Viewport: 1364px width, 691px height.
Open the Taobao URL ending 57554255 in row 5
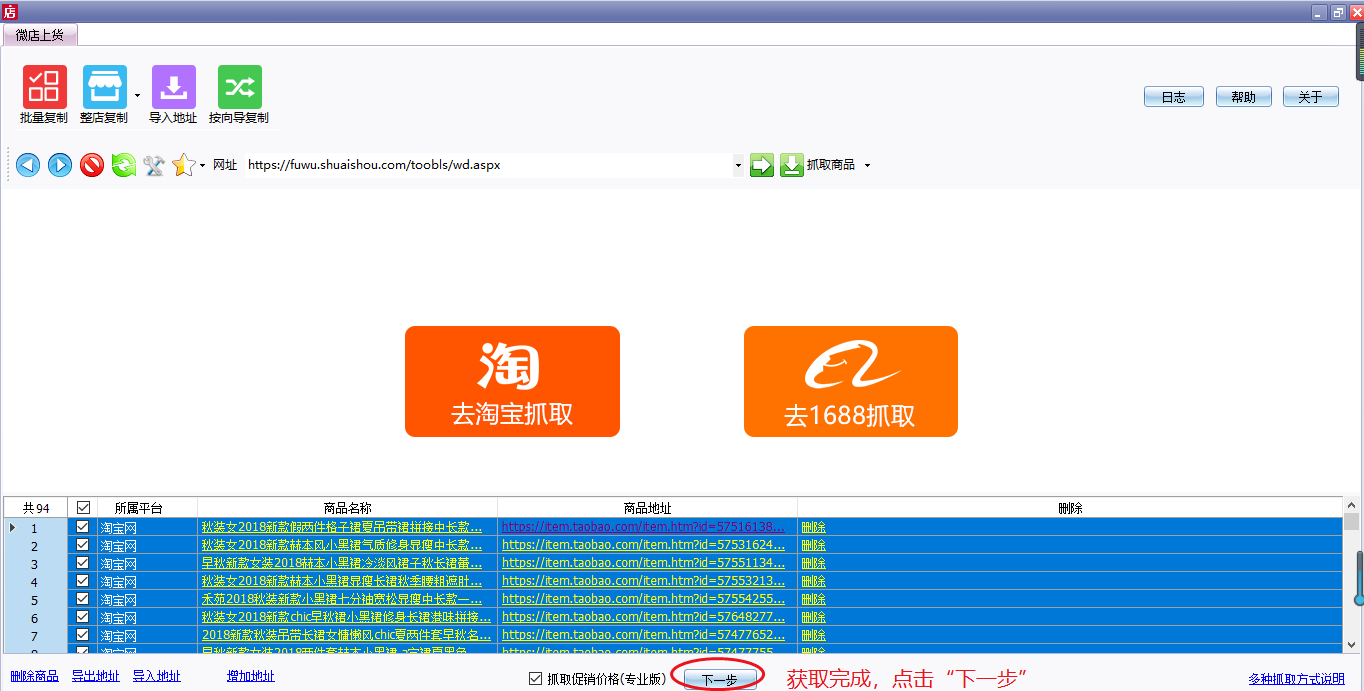[x=643, y=599]
